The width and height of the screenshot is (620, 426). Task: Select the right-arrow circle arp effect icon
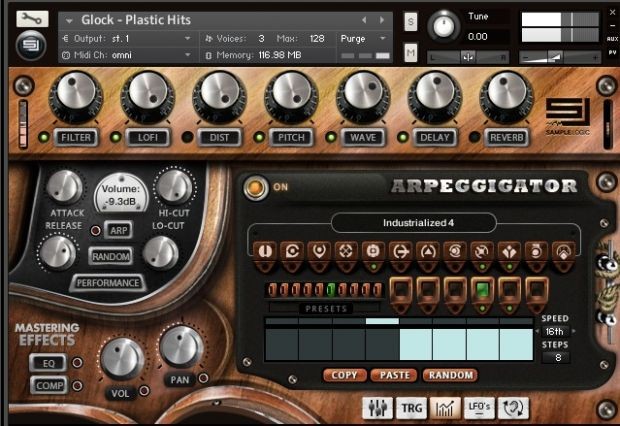[401, 251]
